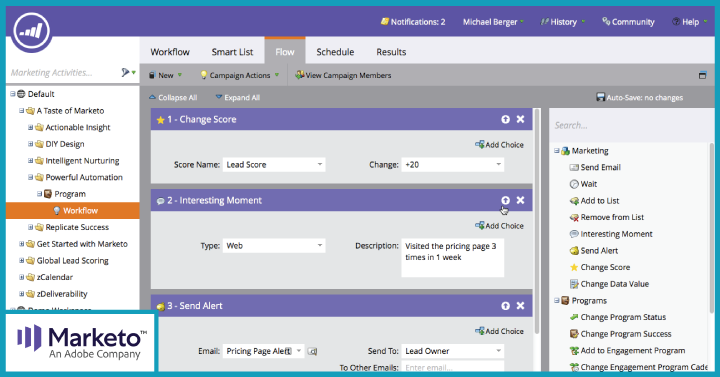Image resolution: width=720 pixels, height=377 pixels.
Task: Collapse the Marketing category in flow palette
Action: (x=557, y=151)
